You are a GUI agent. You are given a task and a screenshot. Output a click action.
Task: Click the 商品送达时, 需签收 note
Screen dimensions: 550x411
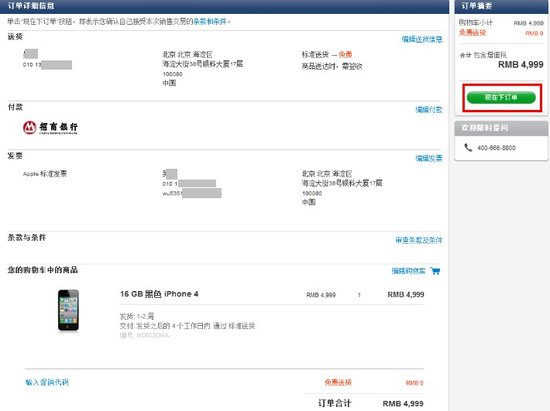click(332, 66)
